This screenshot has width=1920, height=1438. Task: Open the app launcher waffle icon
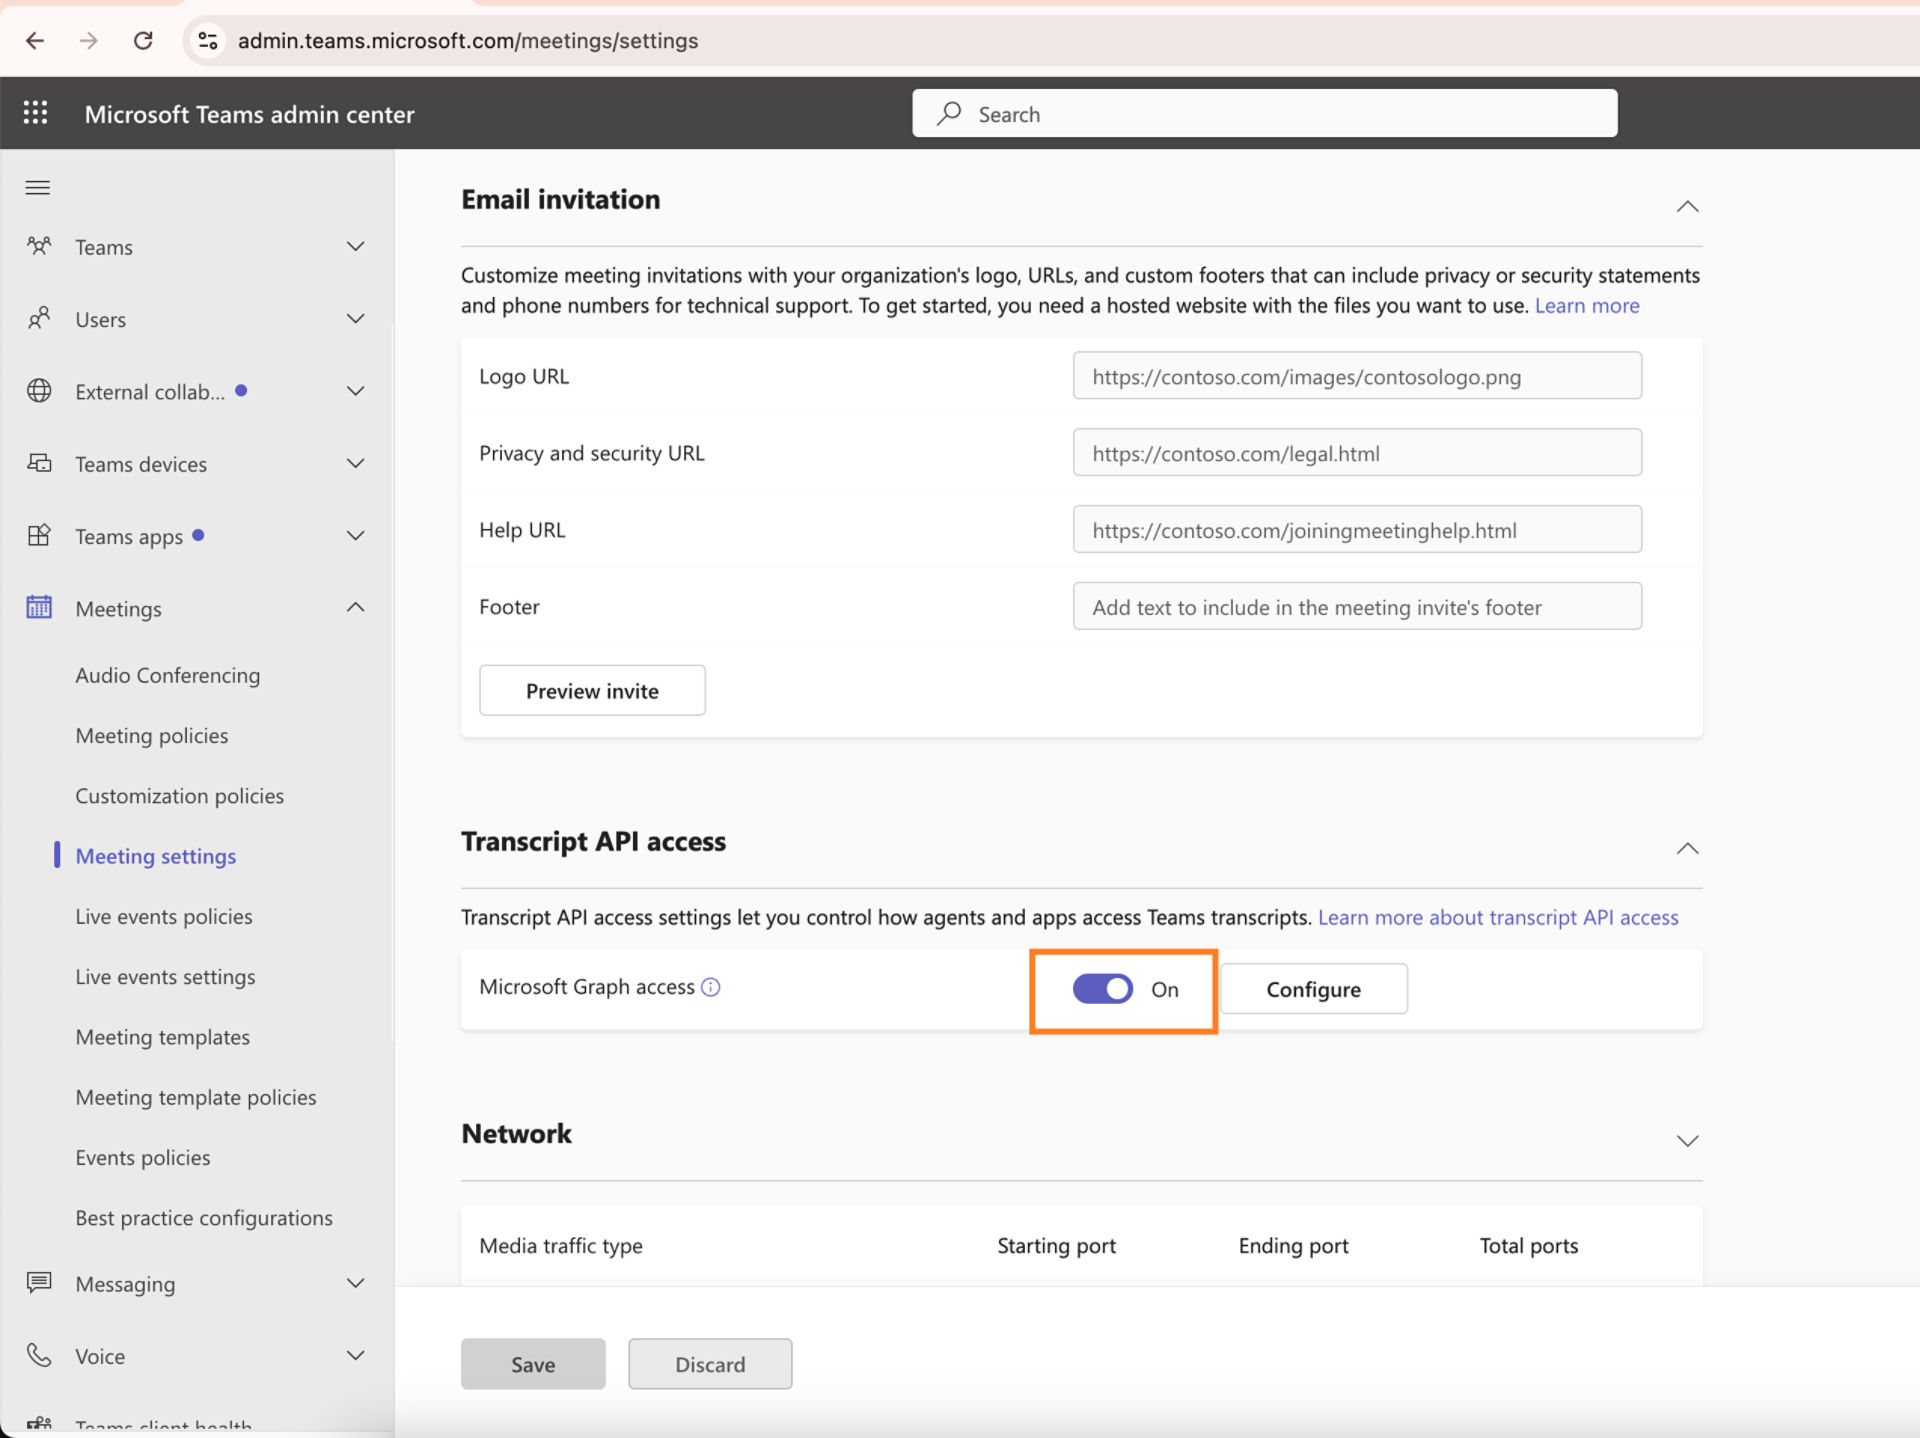pos(35,113)
